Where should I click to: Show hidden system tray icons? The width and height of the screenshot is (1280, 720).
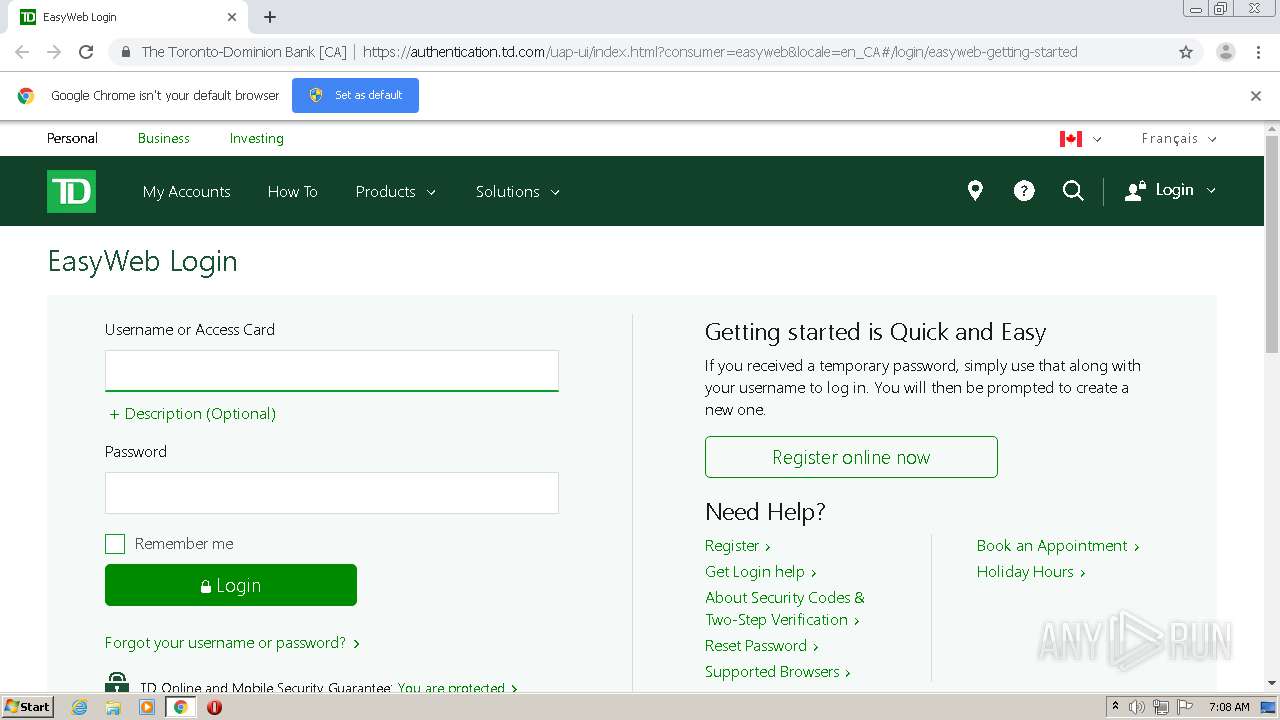[x=1115, y=706]
